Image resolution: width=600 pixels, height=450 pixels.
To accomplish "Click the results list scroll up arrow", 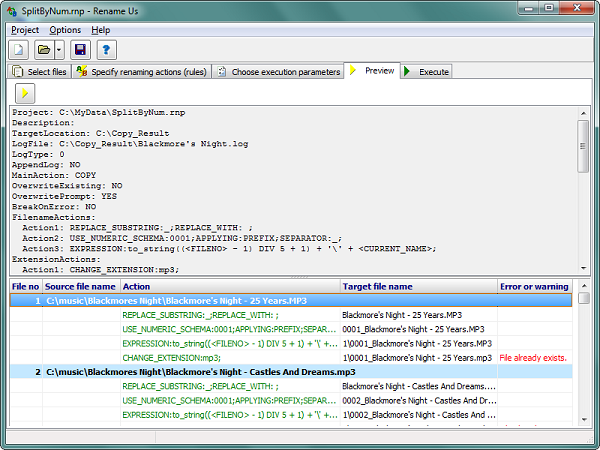I will point(584,285).
